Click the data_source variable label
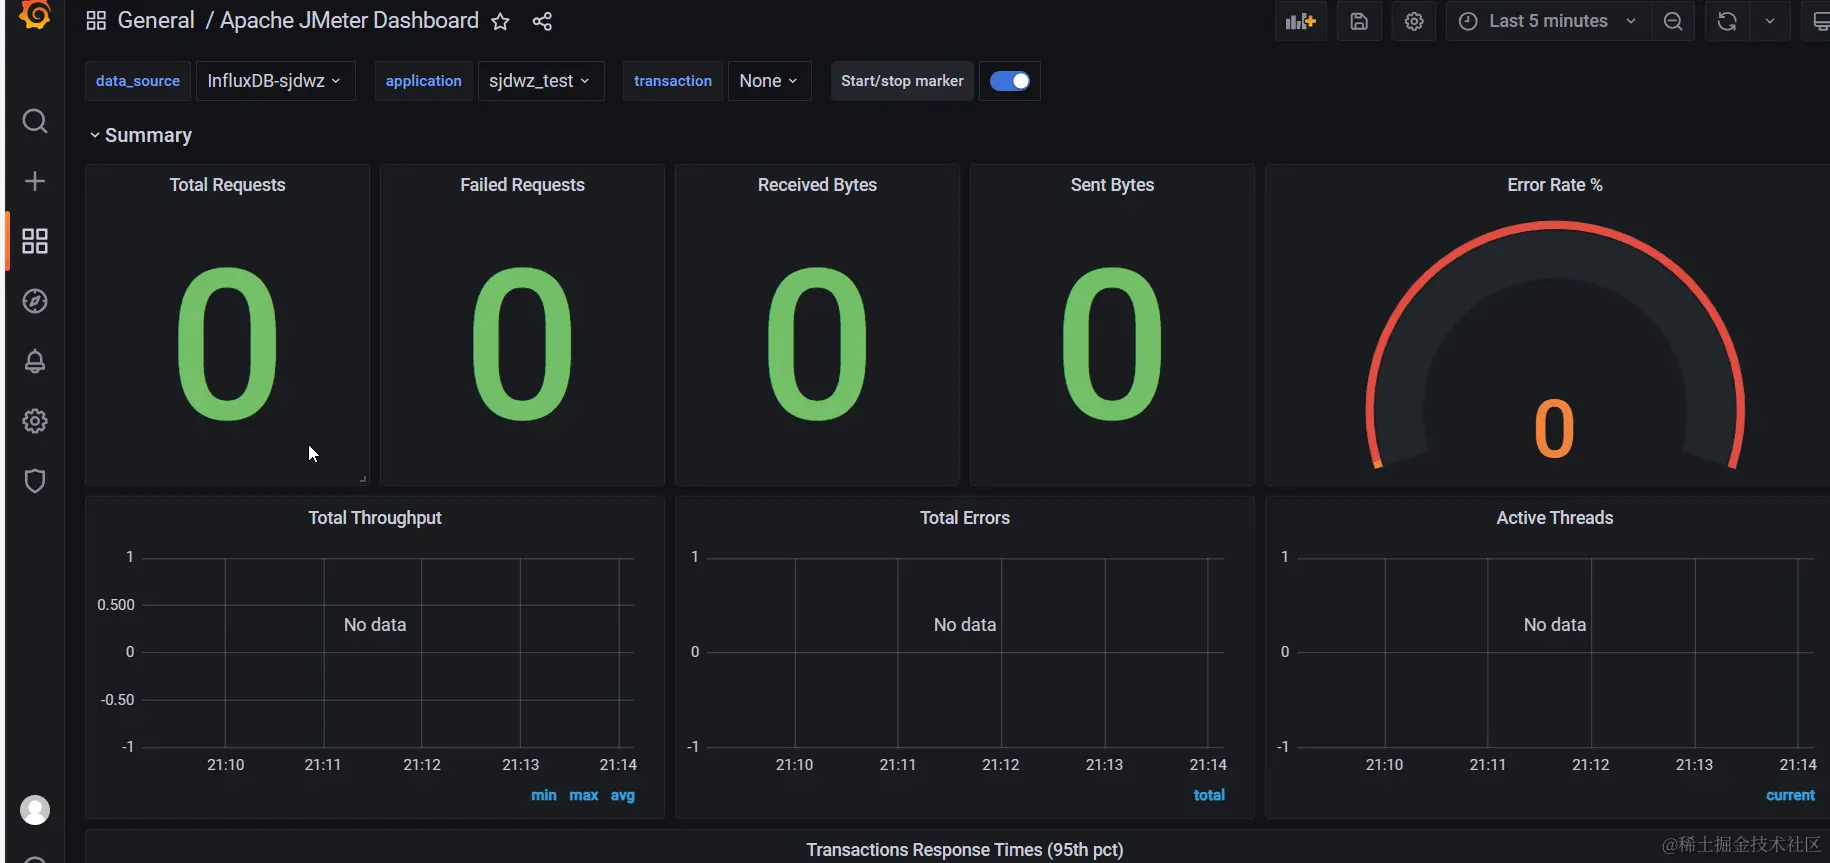The height and width of the screenshot is (863, 1830). point(138,81)
